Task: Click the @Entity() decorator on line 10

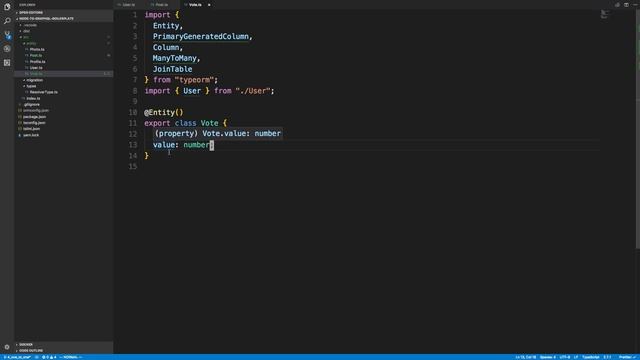Action: pyautogui.click(x=164, y=113)
